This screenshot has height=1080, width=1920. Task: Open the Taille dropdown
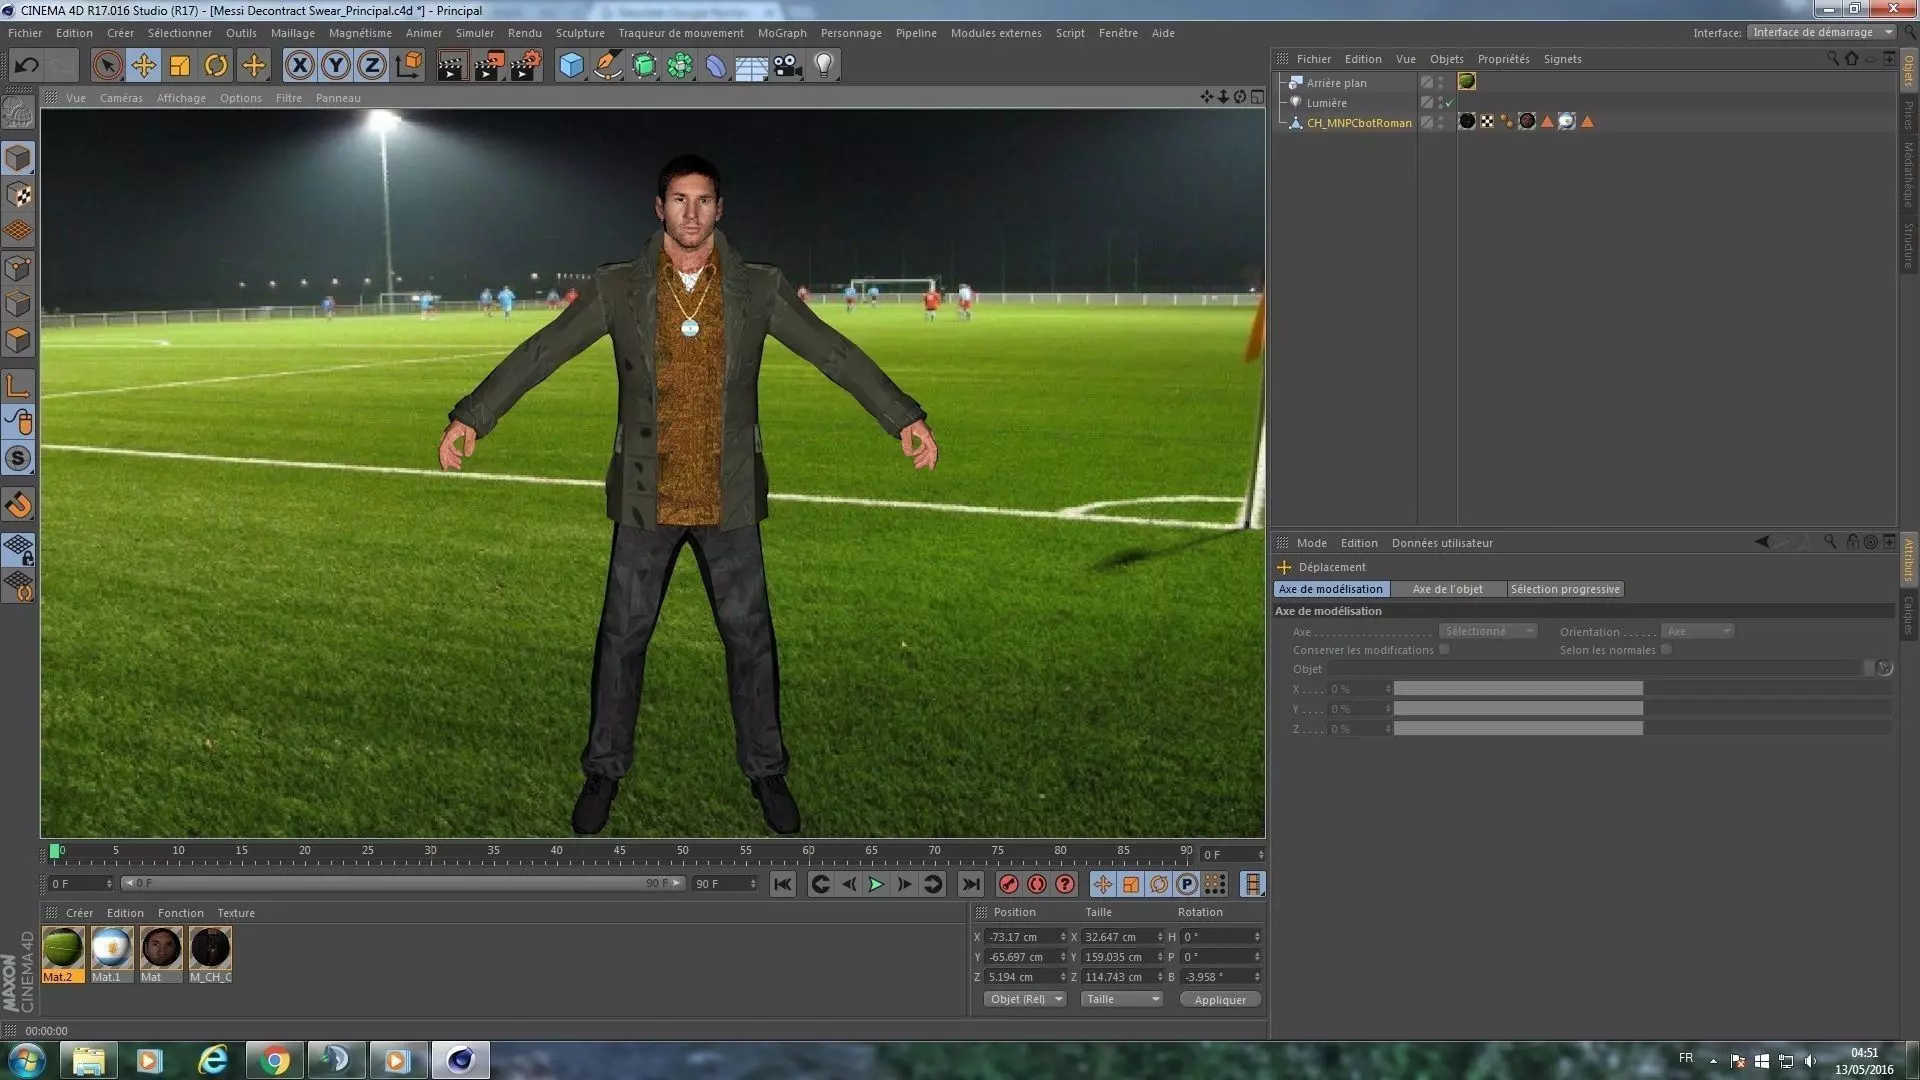pyautogui.click(x=1121, y=999)
